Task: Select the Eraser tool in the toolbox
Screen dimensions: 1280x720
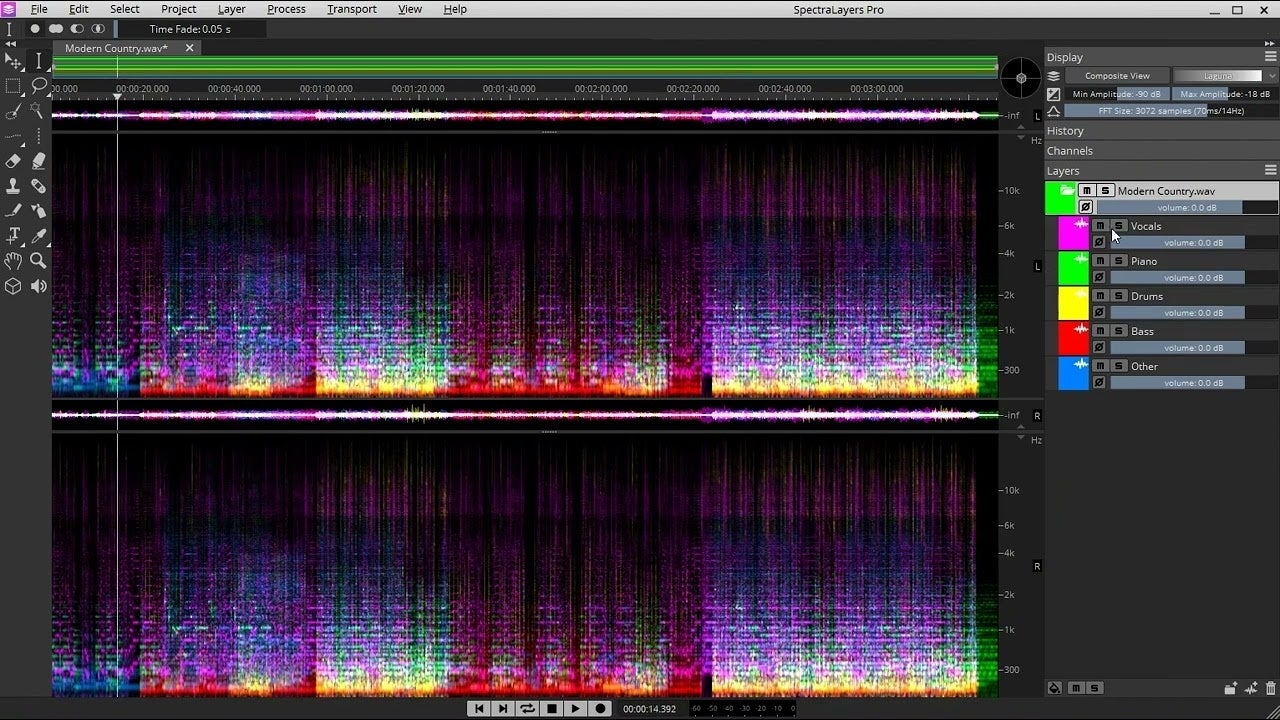Action: (x=13, y=161)
